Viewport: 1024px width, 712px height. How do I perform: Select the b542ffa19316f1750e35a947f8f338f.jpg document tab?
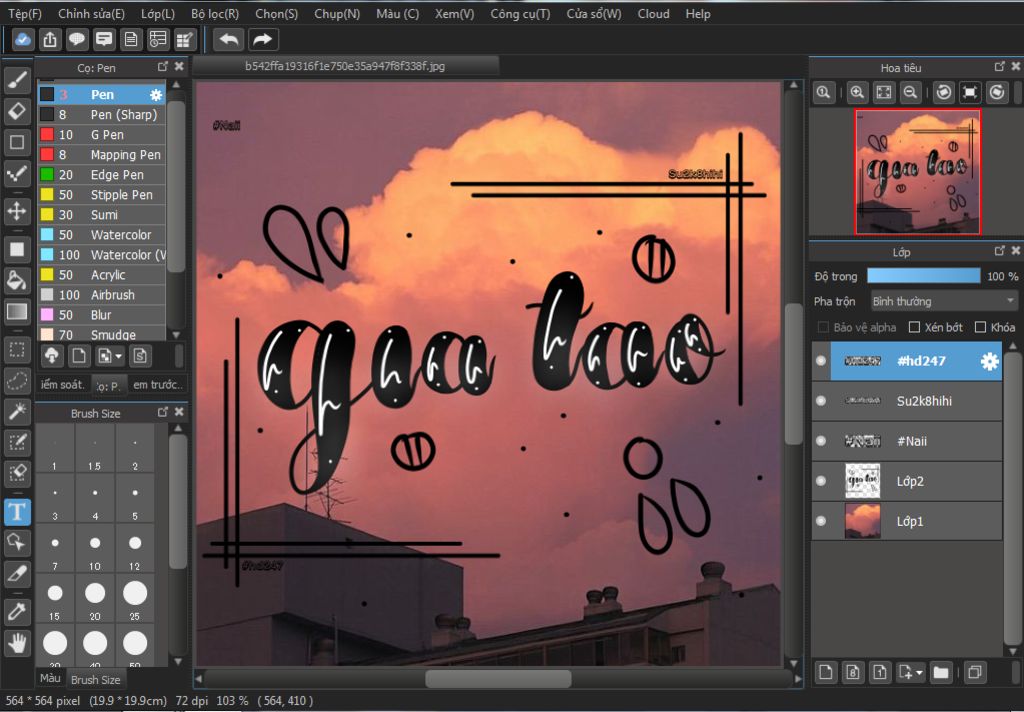345,66
